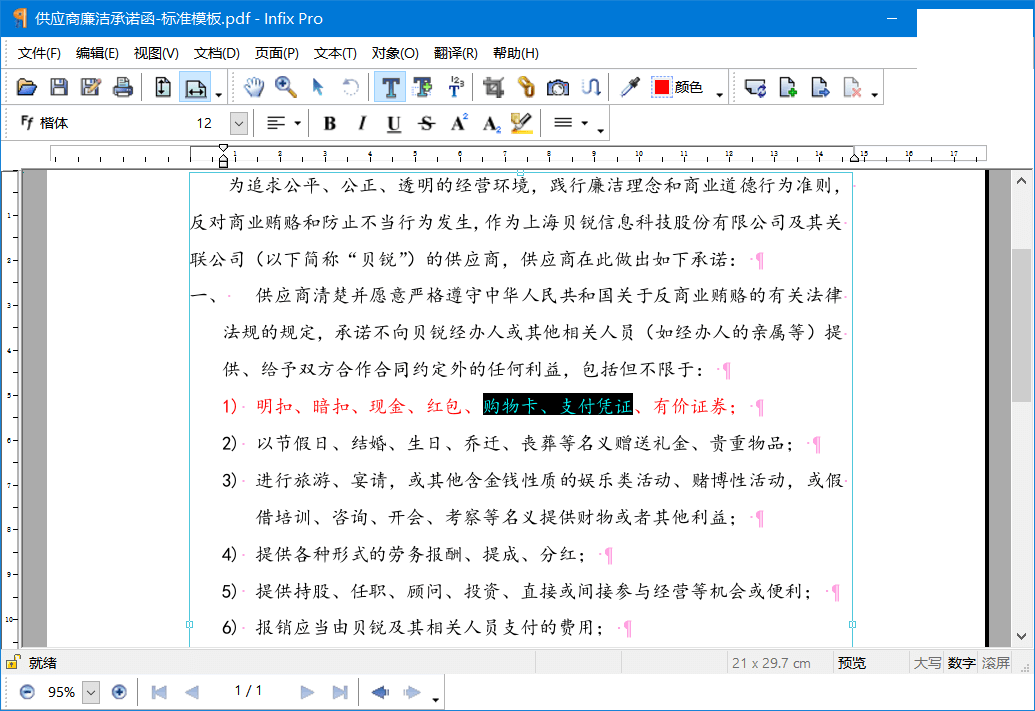1035x711 pixels.
Task: Select the Fit Page height view icon
Action: click(162, 87)
